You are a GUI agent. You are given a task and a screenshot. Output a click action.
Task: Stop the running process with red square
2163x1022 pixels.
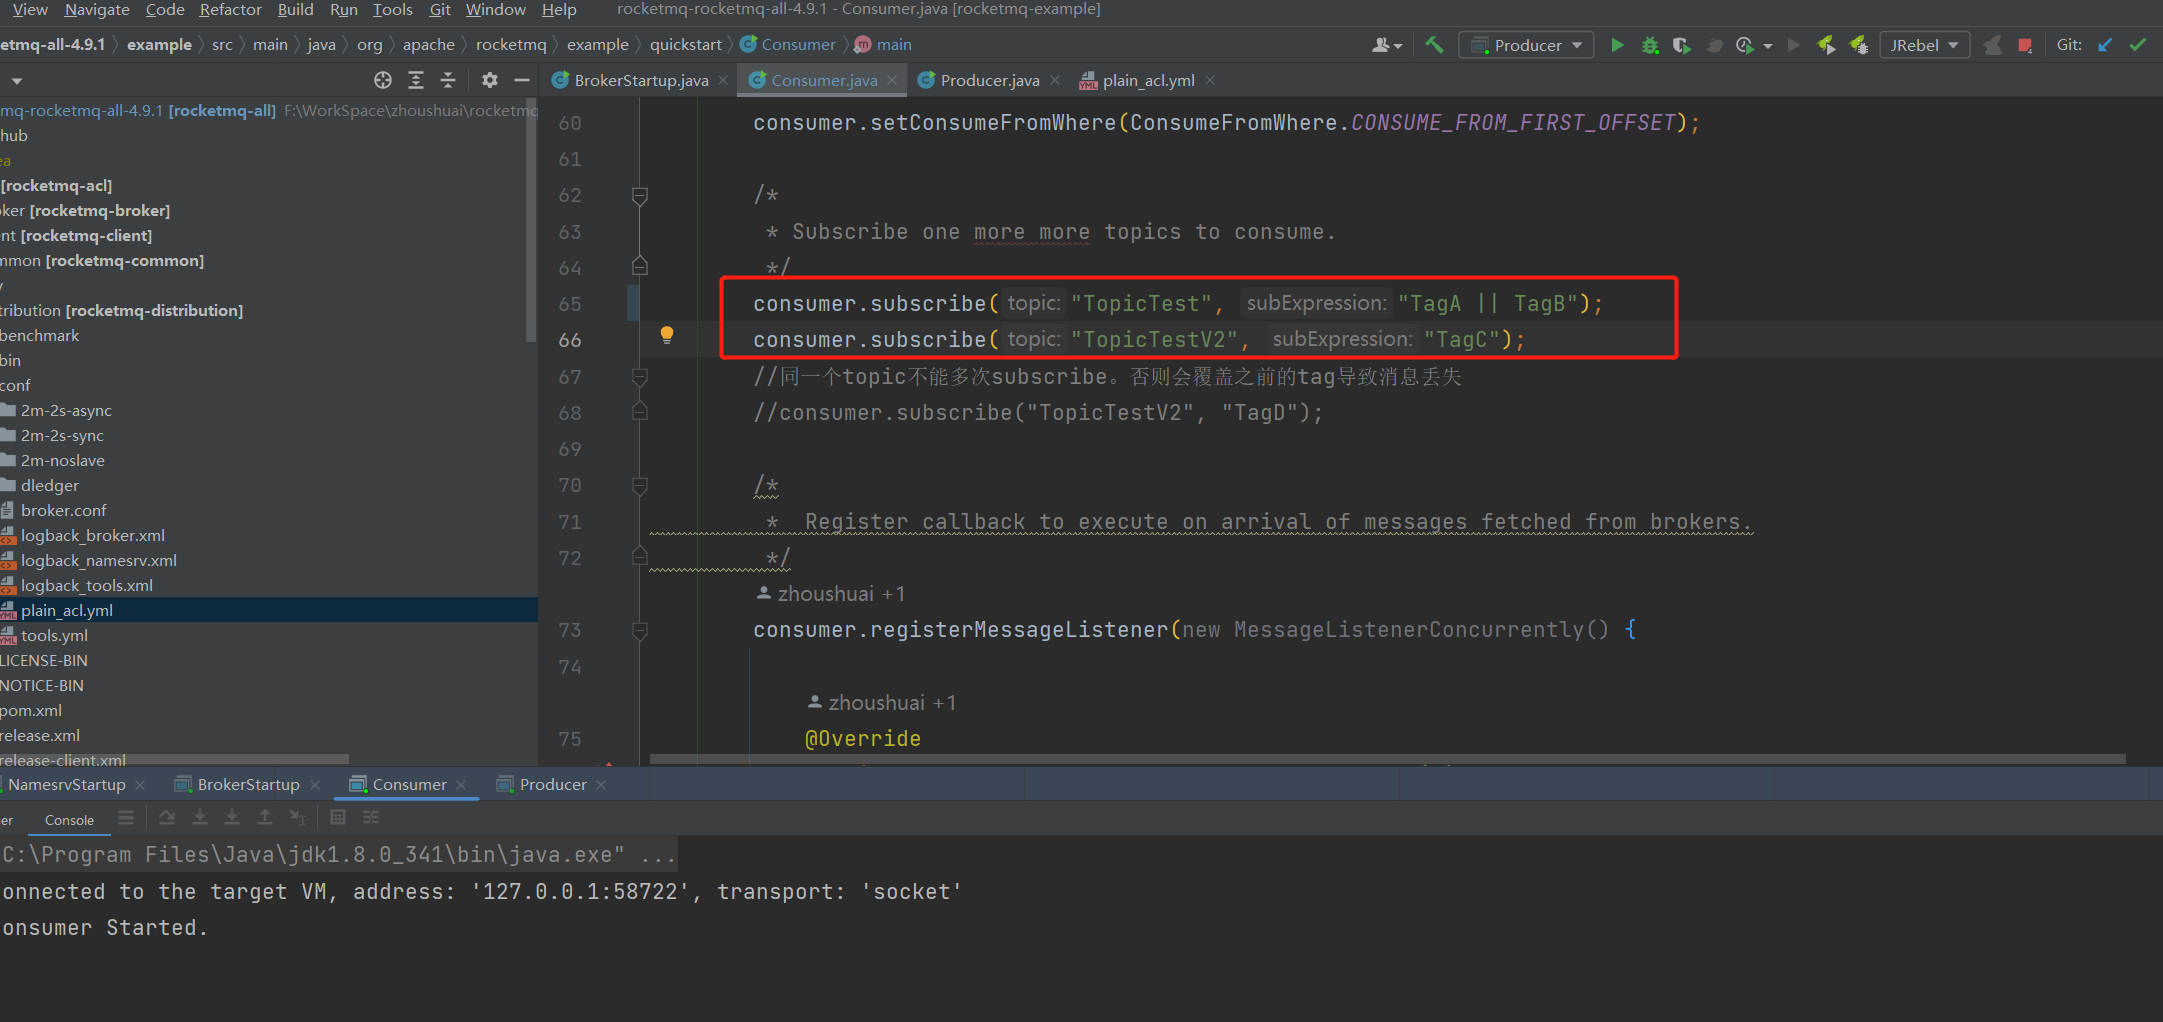click(x=2025, y=45)
